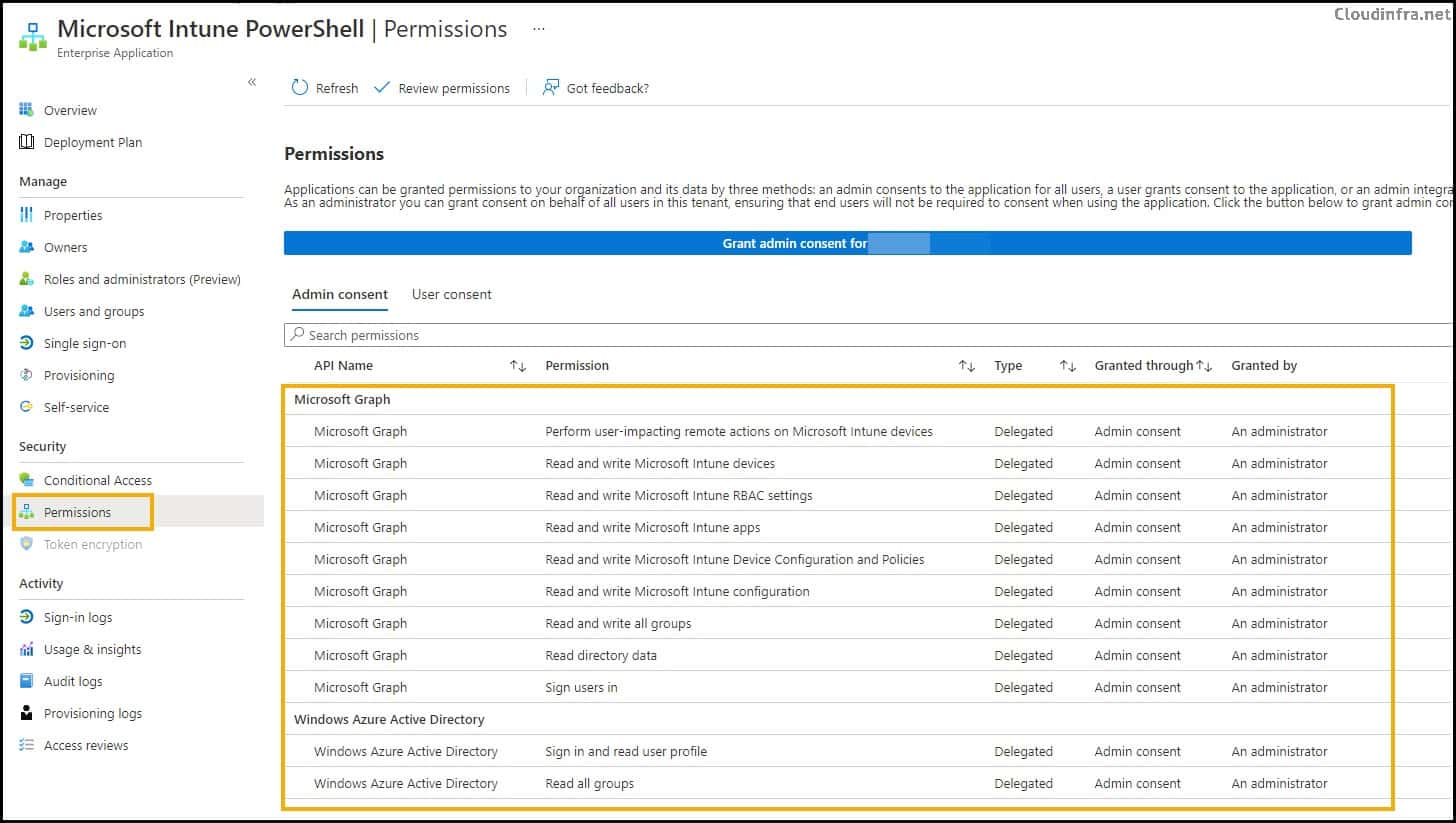Click the Owners people icon
Viewport: 1456px width, 823px height.
point(27,247)
